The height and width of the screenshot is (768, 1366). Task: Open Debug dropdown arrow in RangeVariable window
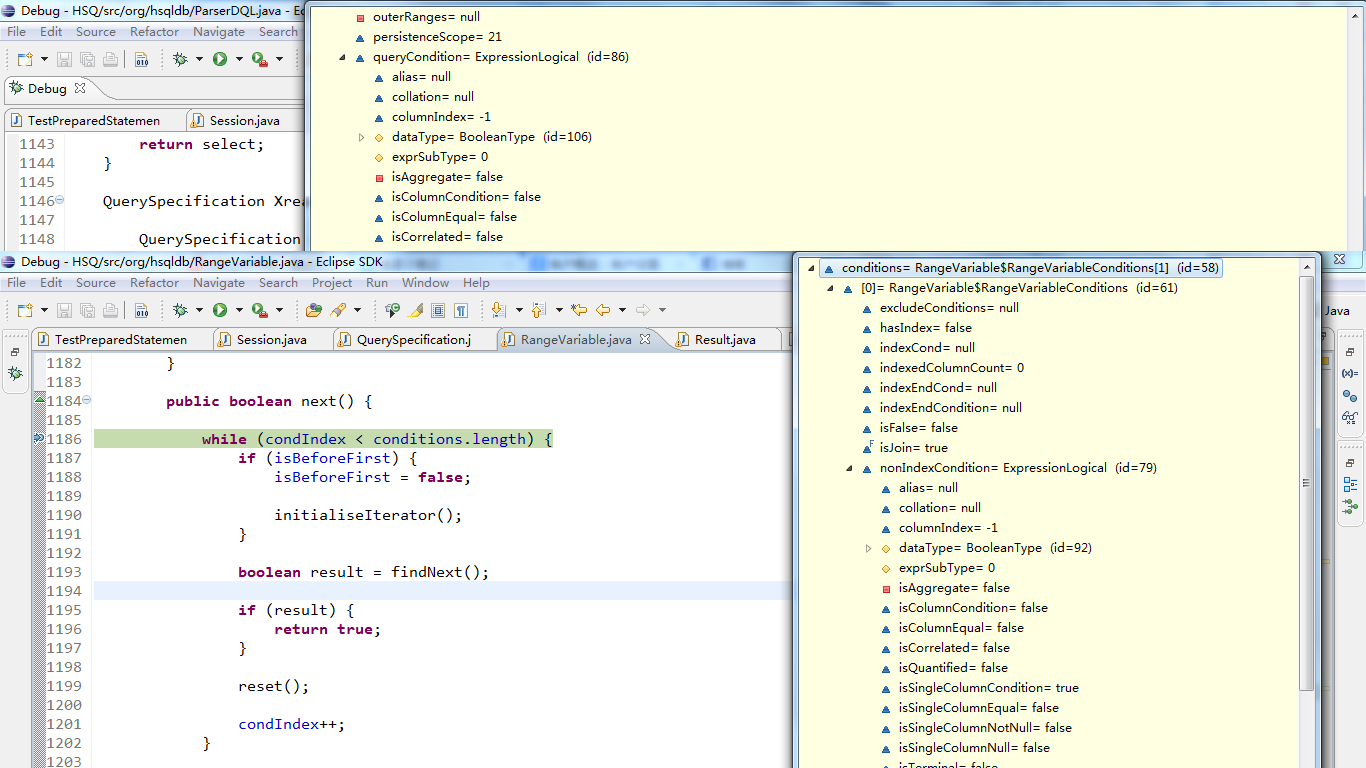199,310
